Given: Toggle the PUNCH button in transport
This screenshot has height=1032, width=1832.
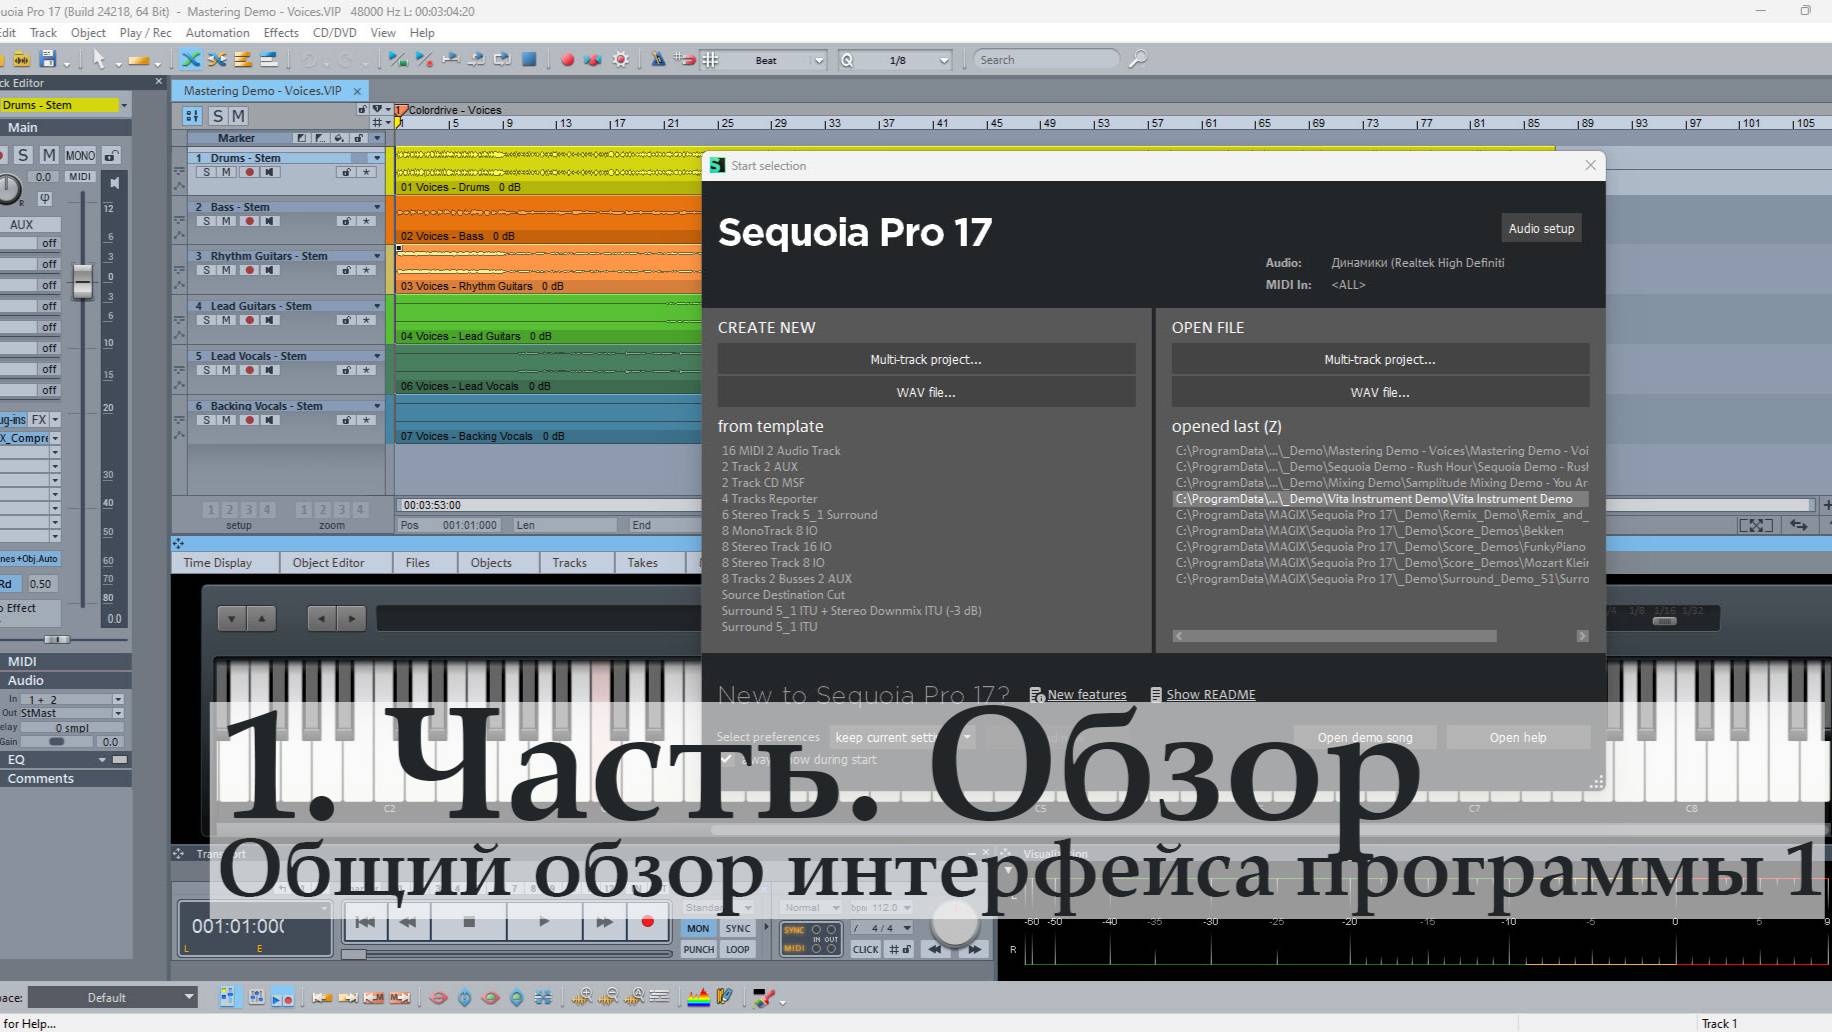Looking at the screenshot, I should click(x=699, y=949).
